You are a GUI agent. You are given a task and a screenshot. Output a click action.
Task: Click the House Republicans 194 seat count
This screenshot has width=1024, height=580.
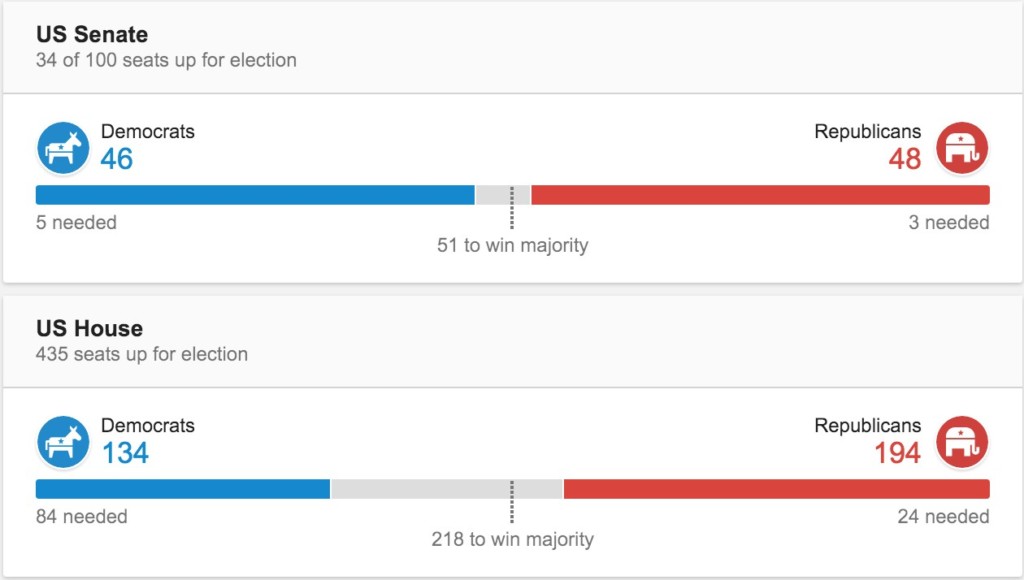(x=897, y=453)
